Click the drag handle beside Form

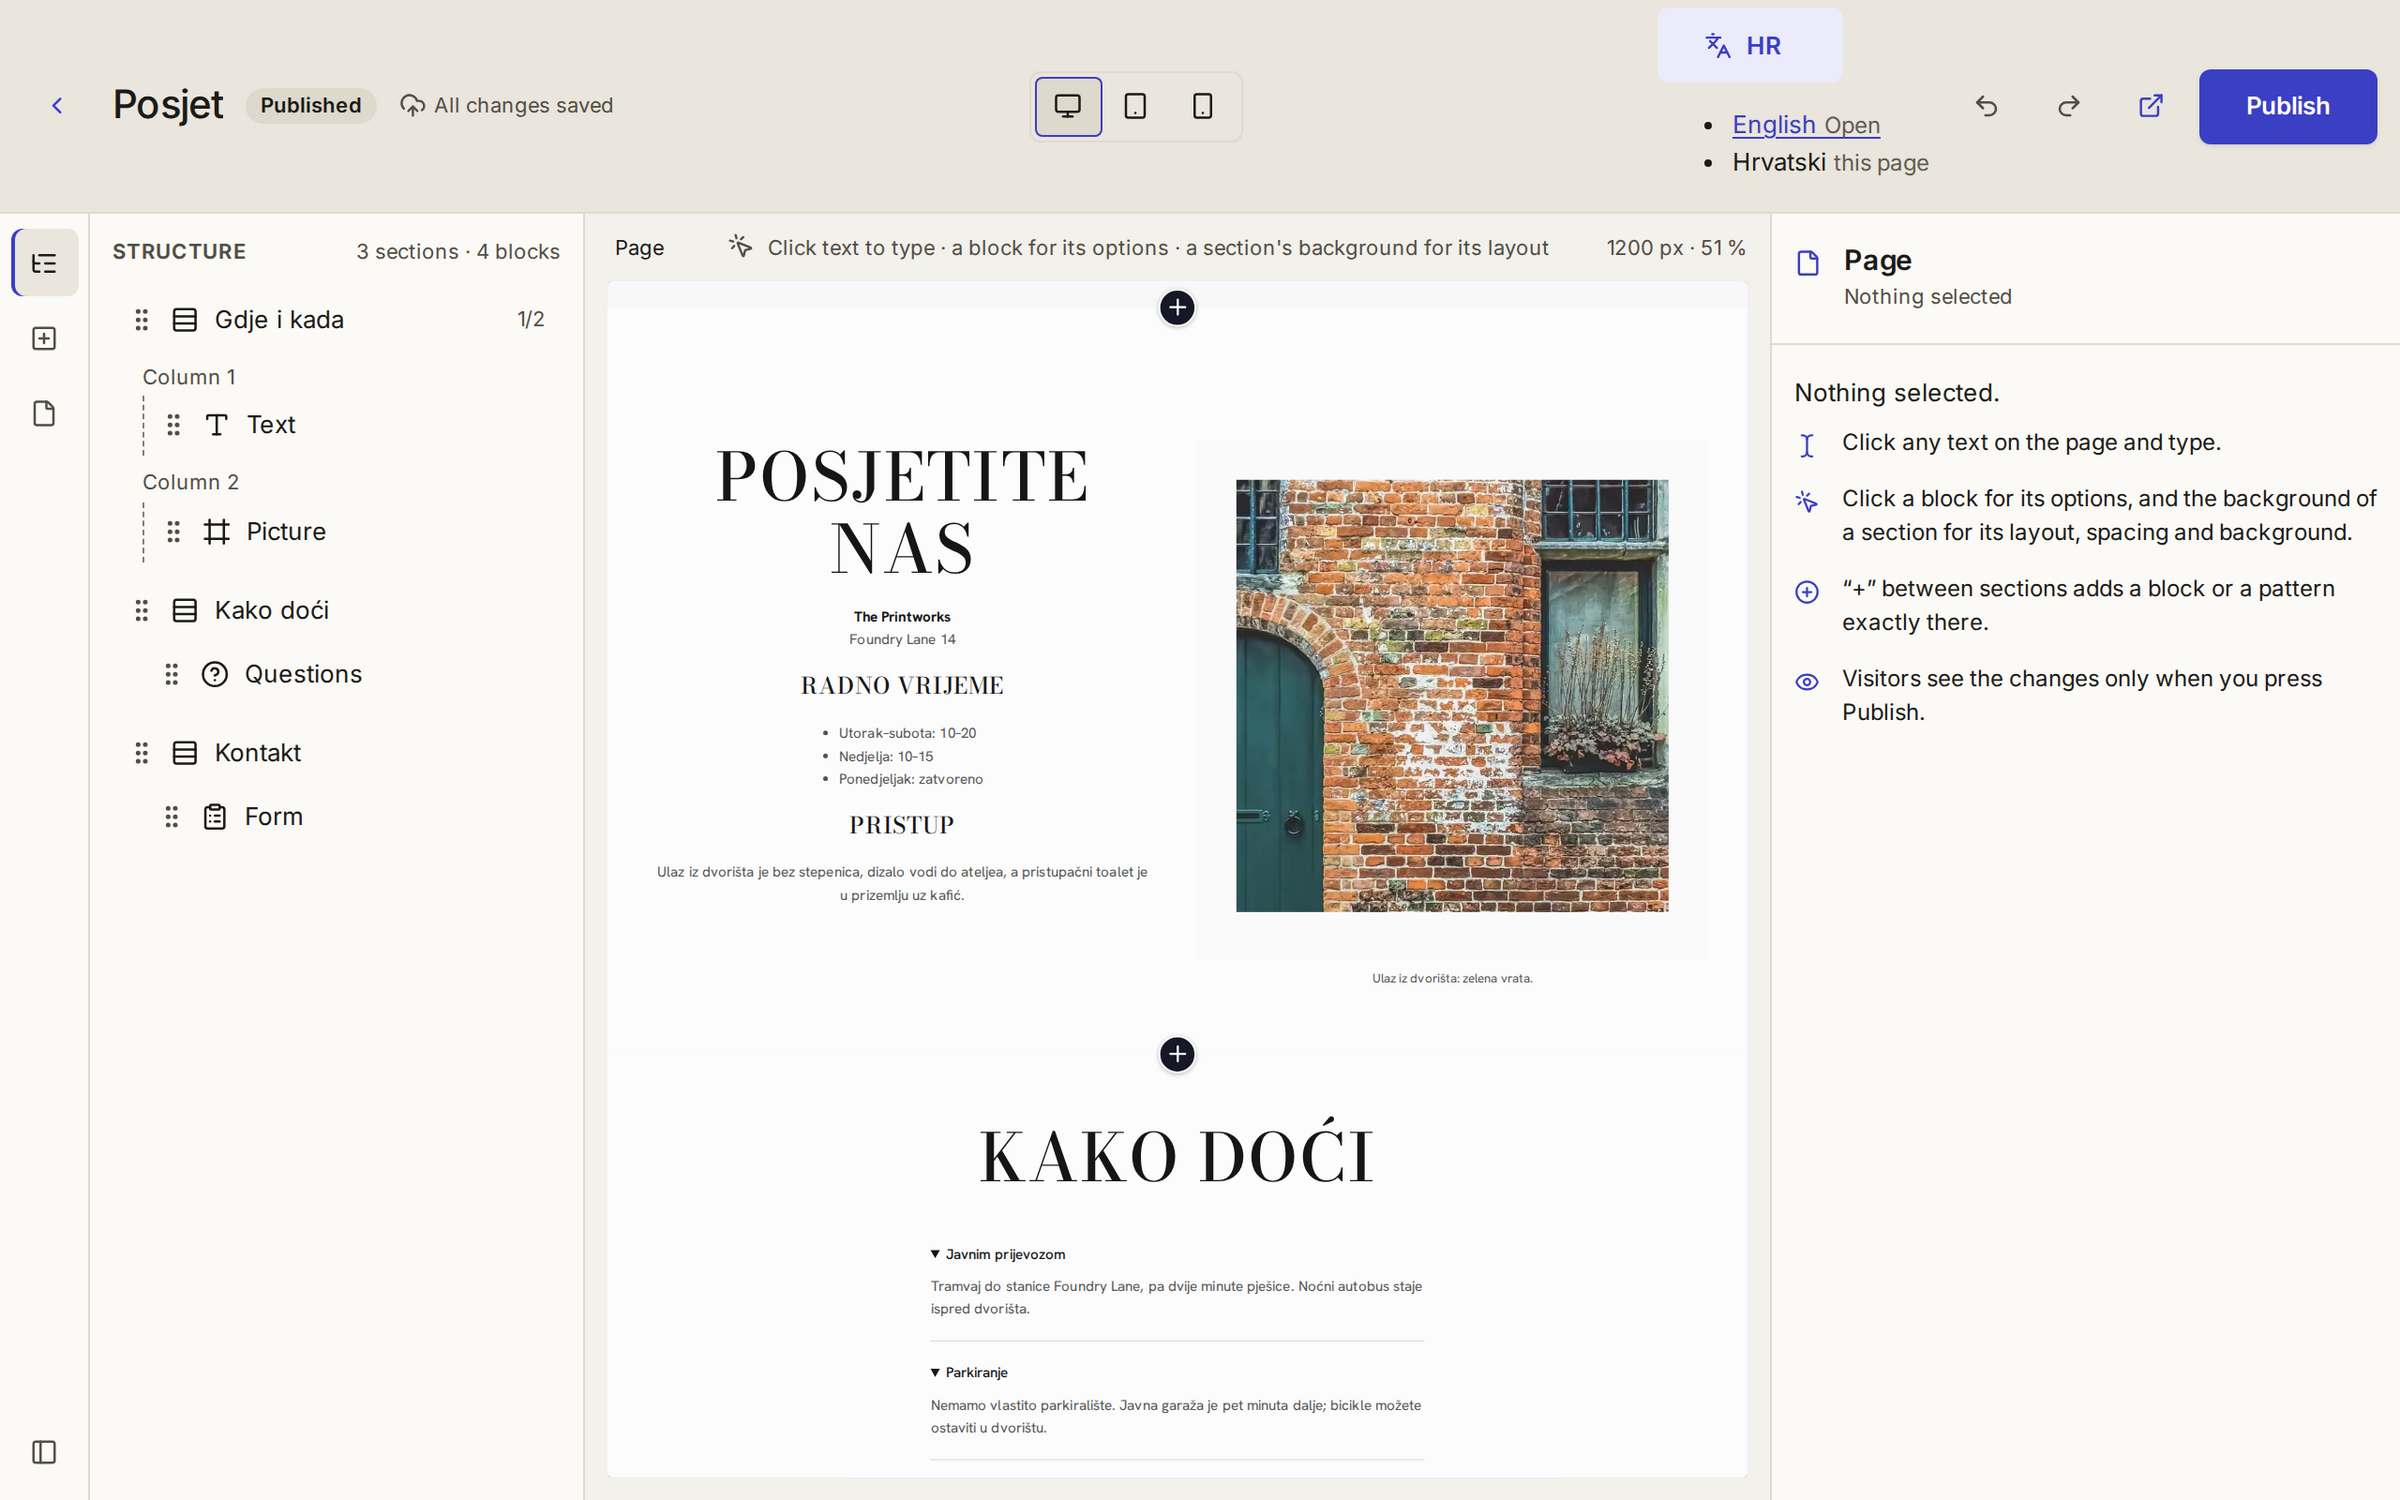172,816
